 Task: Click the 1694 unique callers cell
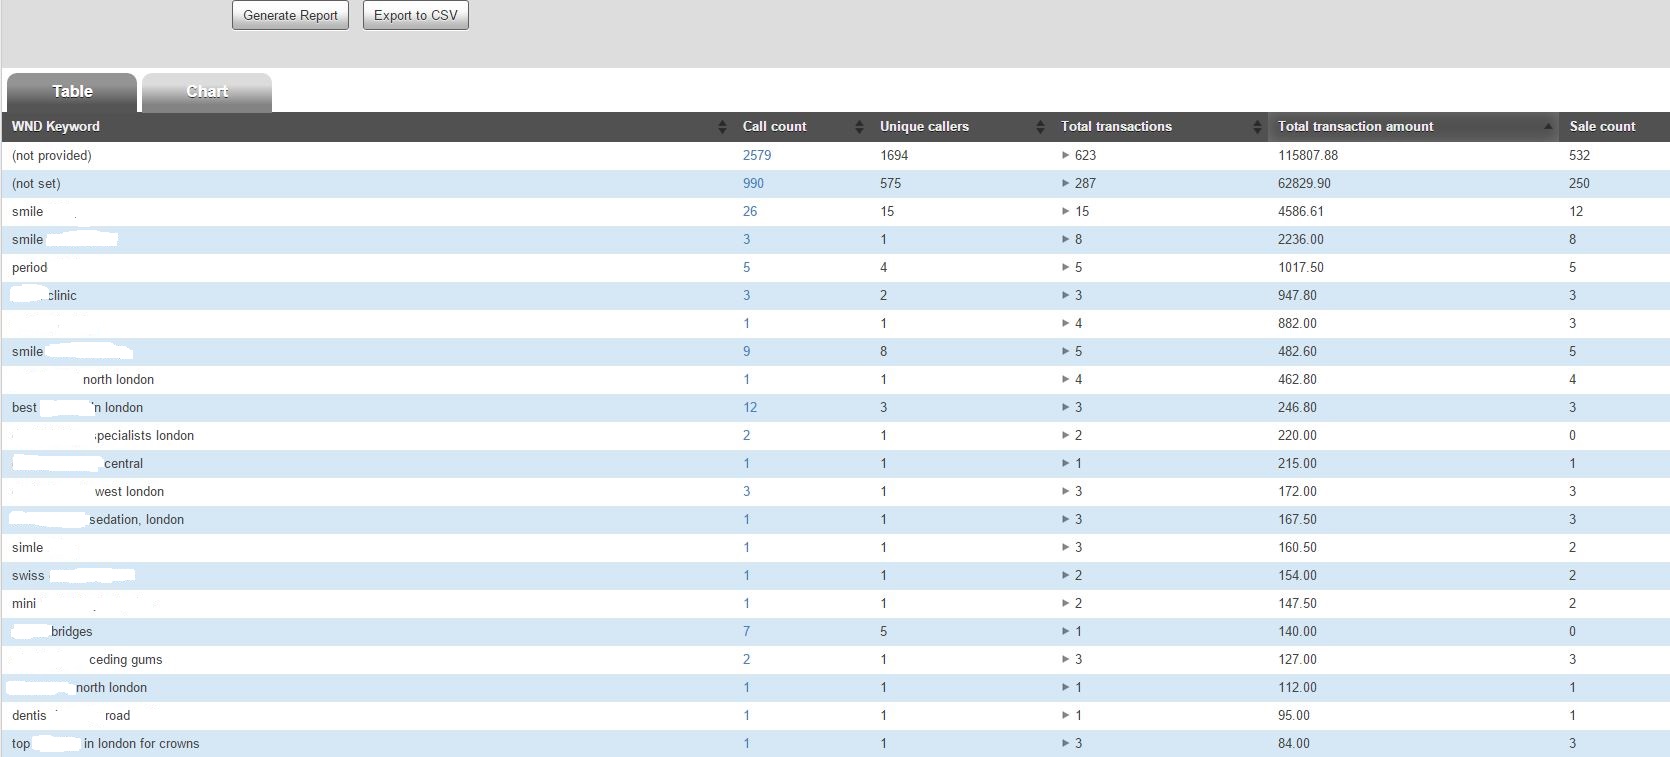click(x=894, y=155)
